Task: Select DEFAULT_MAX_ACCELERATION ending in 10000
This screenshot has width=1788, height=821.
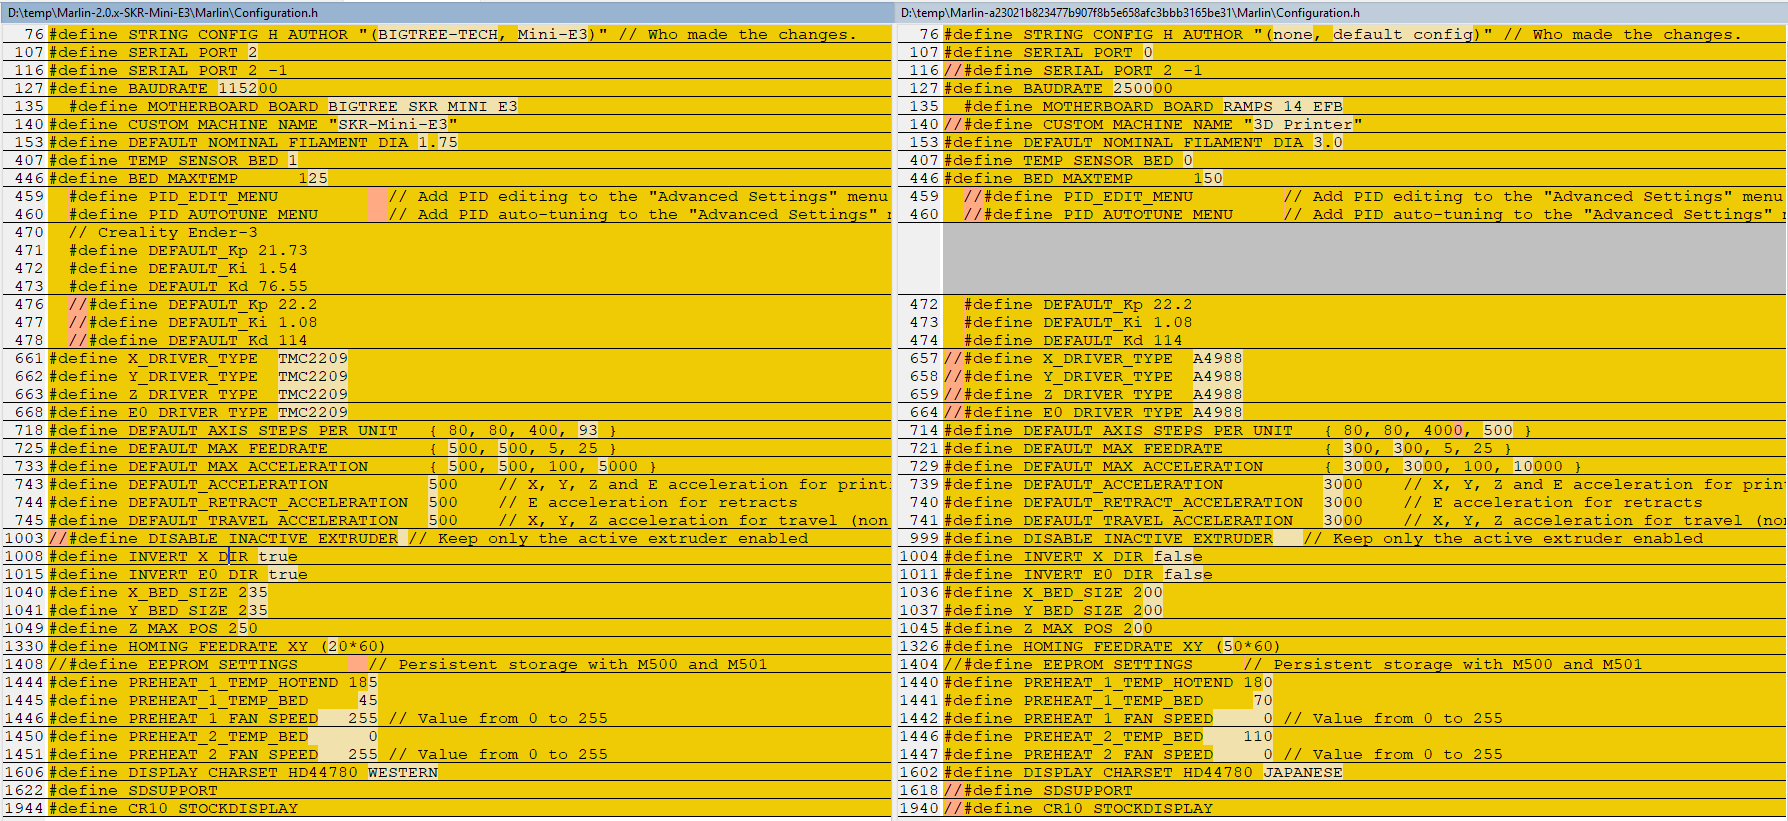Action: coord(1341,467)
